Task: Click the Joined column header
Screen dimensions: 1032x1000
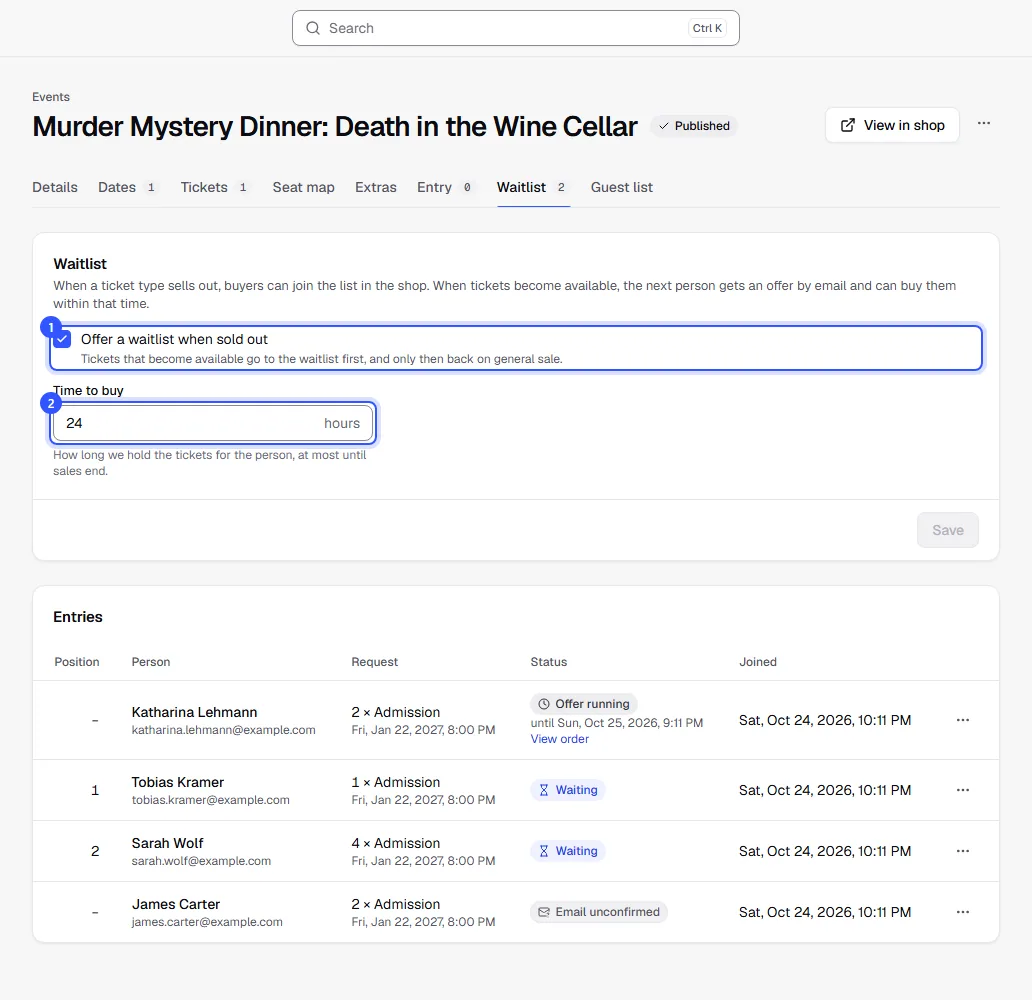Action: tap(758, 662)
